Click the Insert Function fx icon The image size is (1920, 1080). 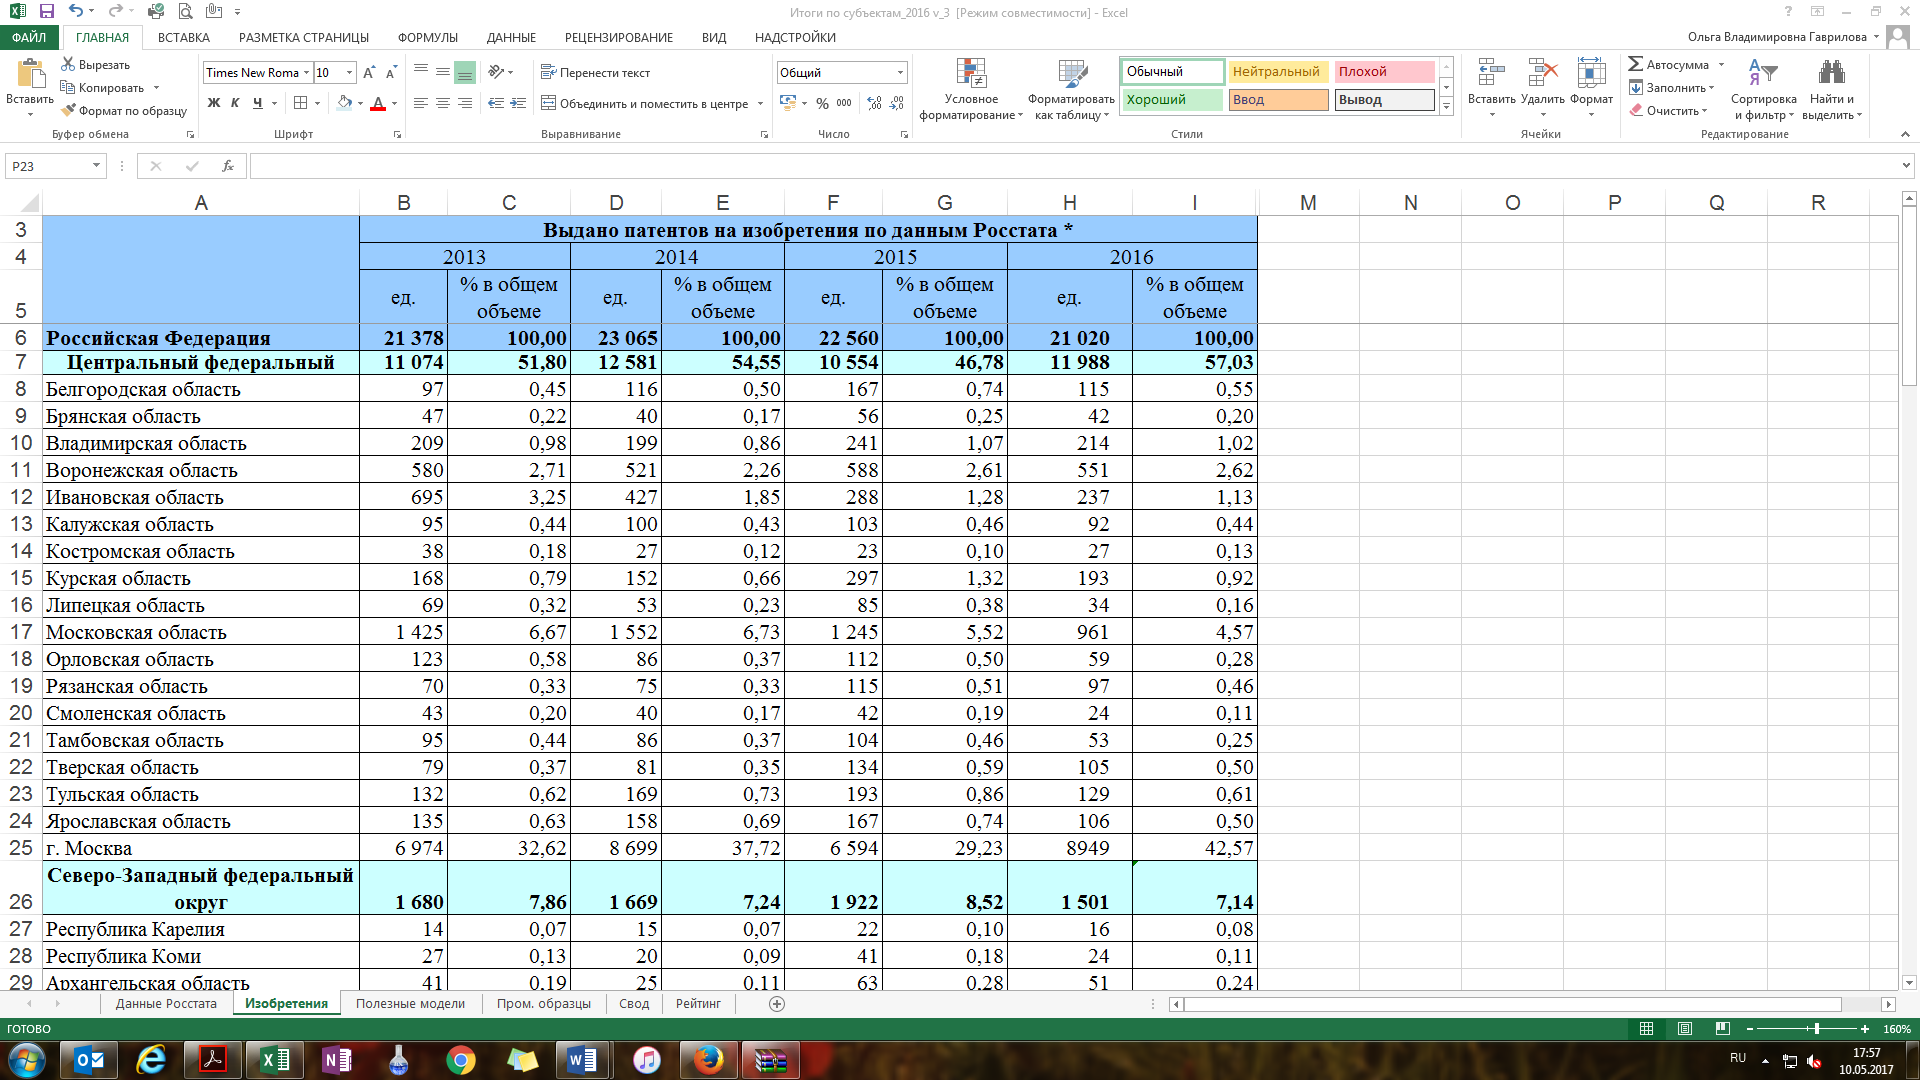point(228,166)
